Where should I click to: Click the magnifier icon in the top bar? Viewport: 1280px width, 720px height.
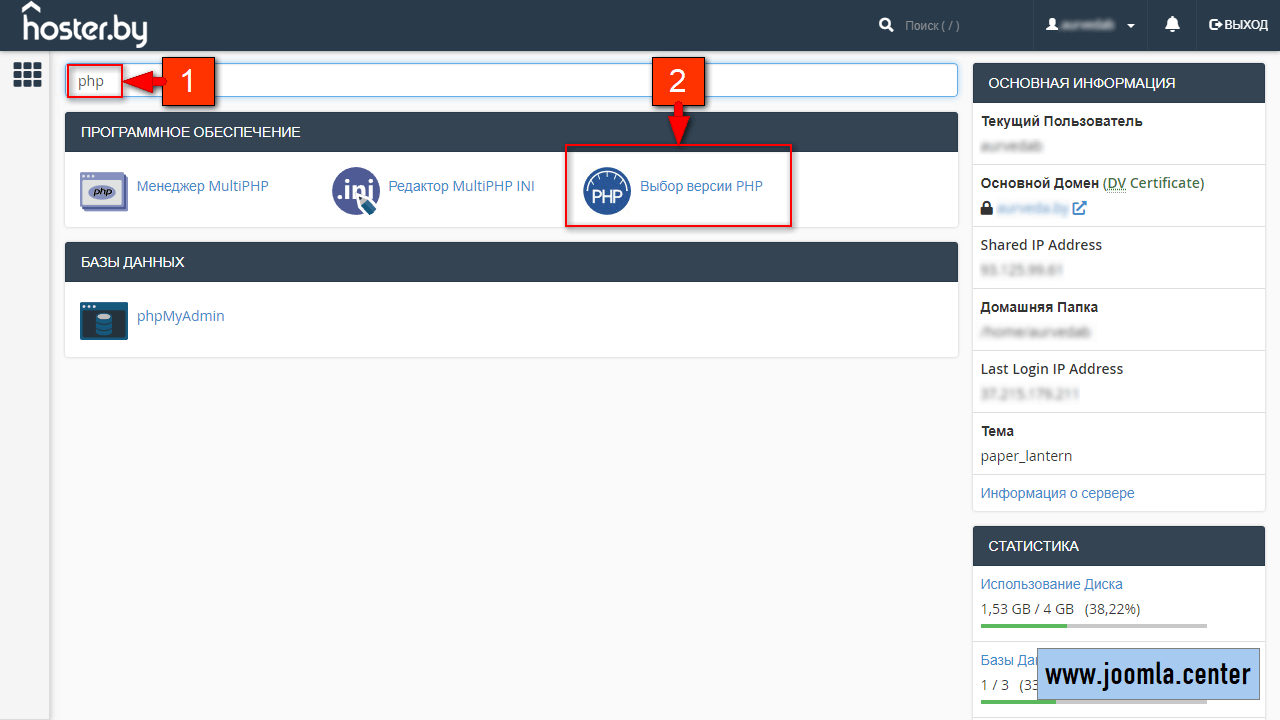886,25
